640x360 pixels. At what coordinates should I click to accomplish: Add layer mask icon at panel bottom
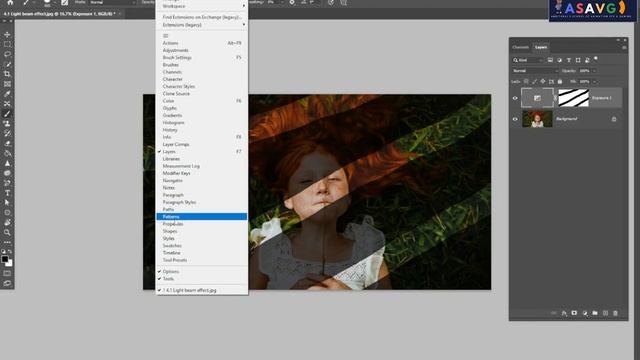(x=574, y=313)
